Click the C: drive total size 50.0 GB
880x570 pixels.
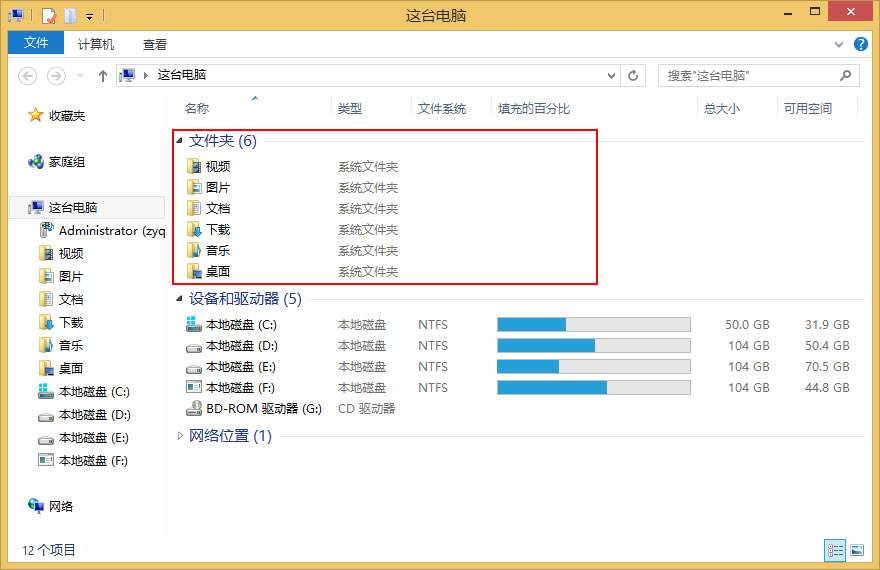pos(747,325)
